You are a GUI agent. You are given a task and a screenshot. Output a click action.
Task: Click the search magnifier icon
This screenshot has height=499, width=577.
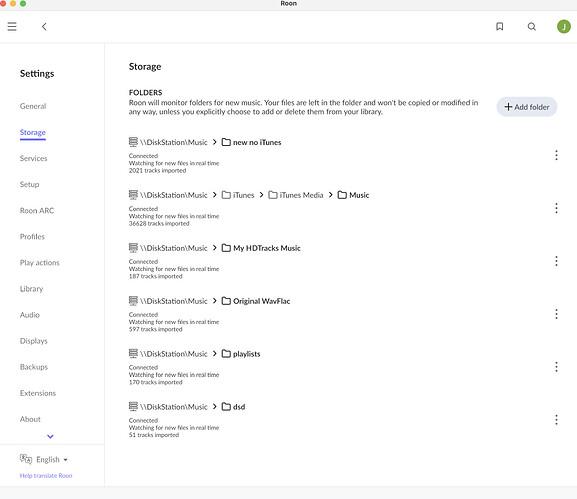(531, 26)
